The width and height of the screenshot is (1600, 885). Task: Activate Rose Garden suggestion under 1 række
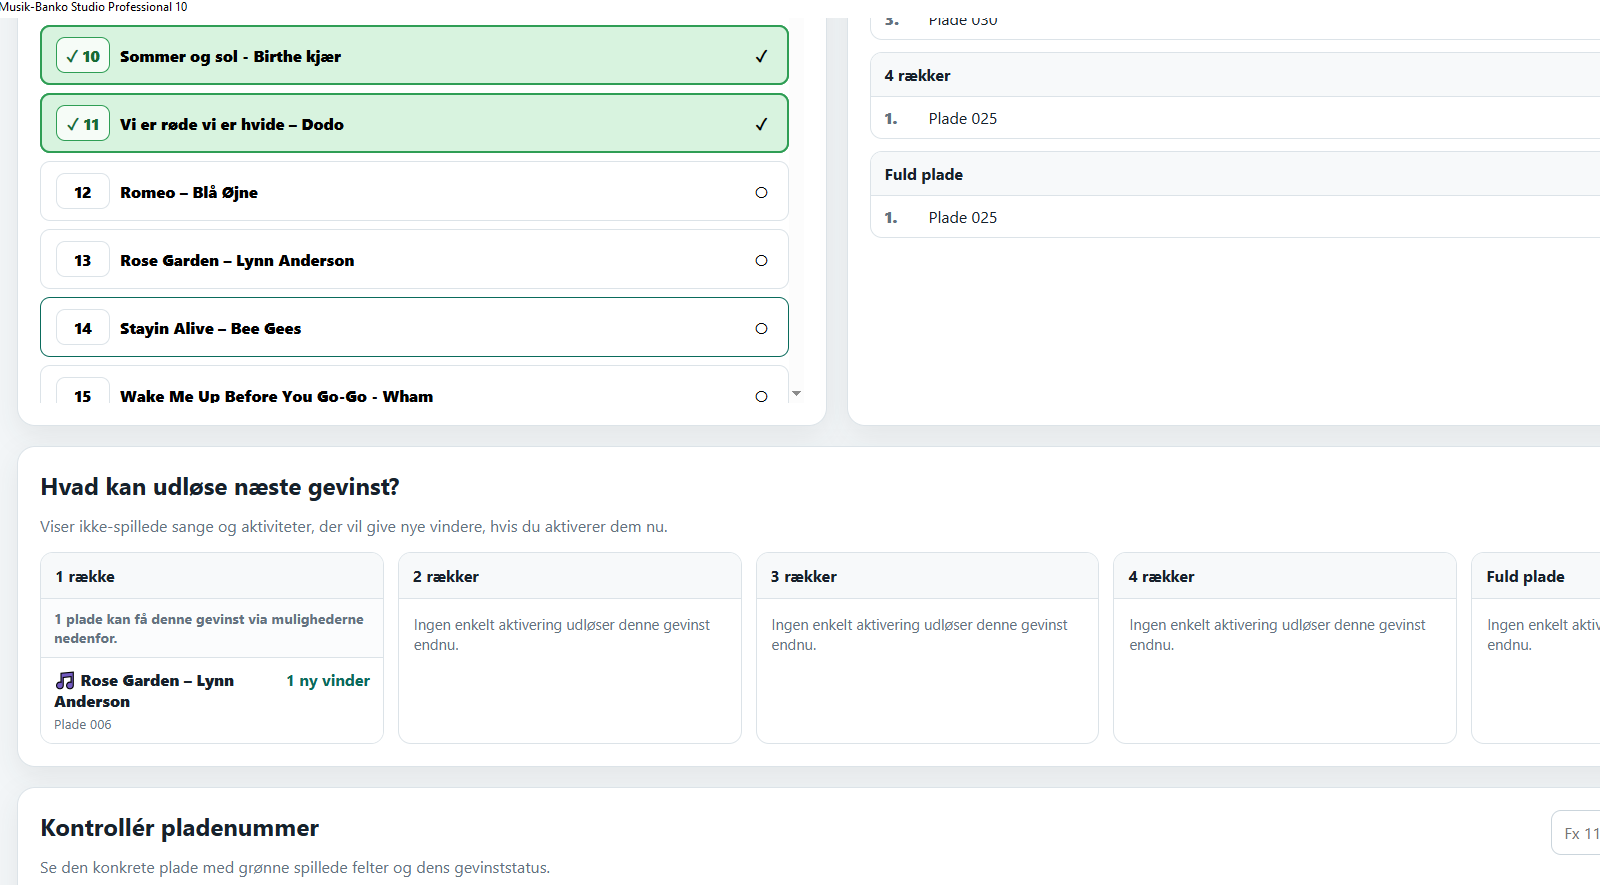pos(212,701)
